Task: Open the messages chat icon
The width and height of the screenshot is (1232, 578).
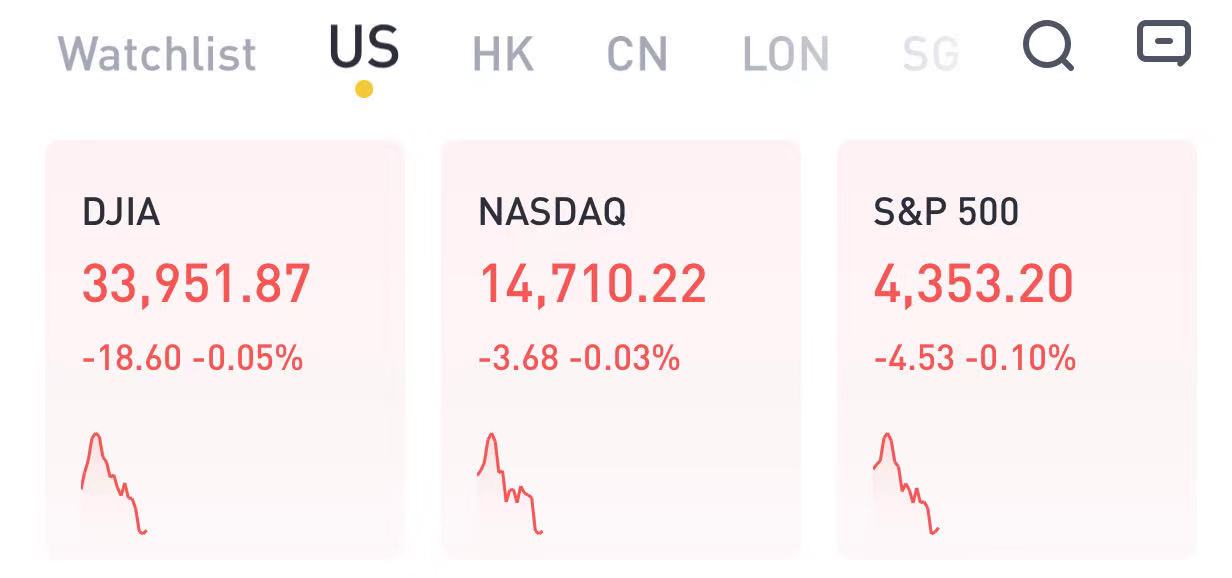Action: pyautogui.click(x=1164, y=43)
